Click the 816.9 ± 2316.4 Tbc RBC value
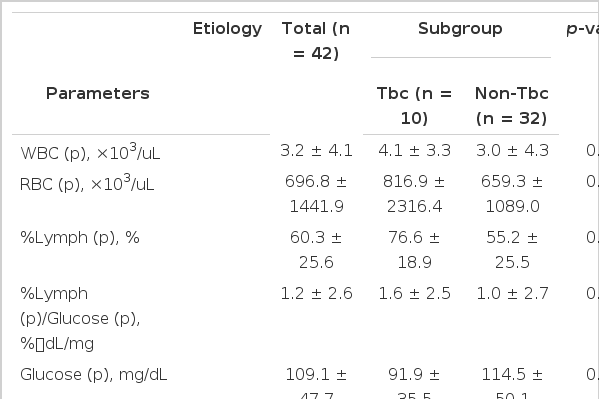This screenshot has height=399, width=599. [x=414, y=194]
